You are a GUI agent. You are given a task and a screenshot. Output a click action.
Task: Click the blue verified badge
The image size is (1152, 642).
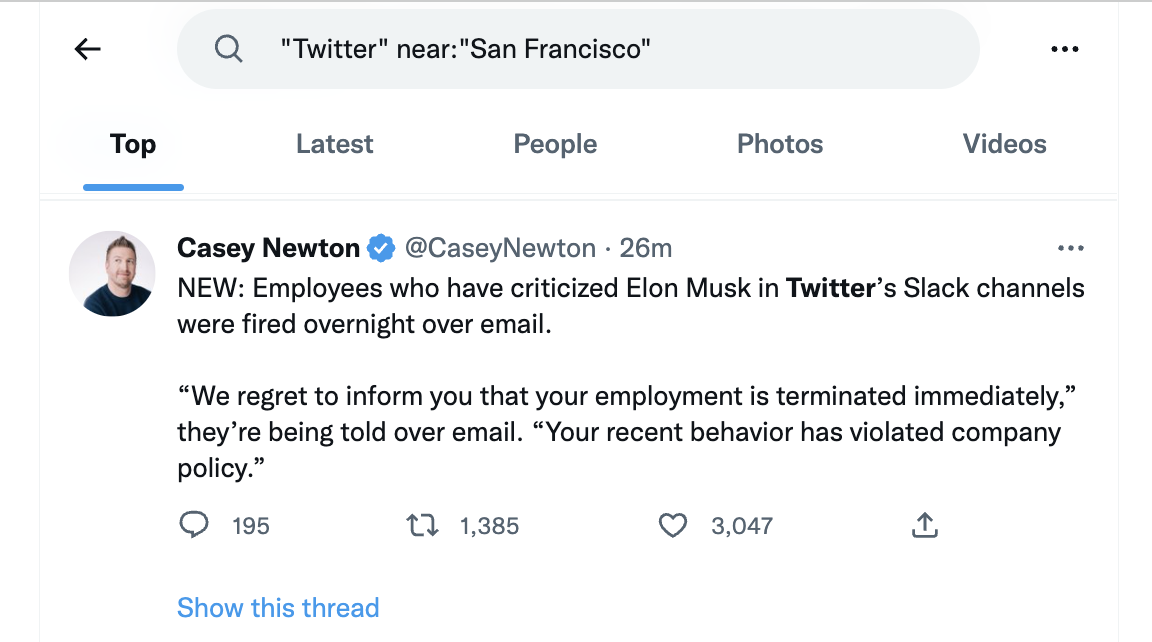point(381,248)
